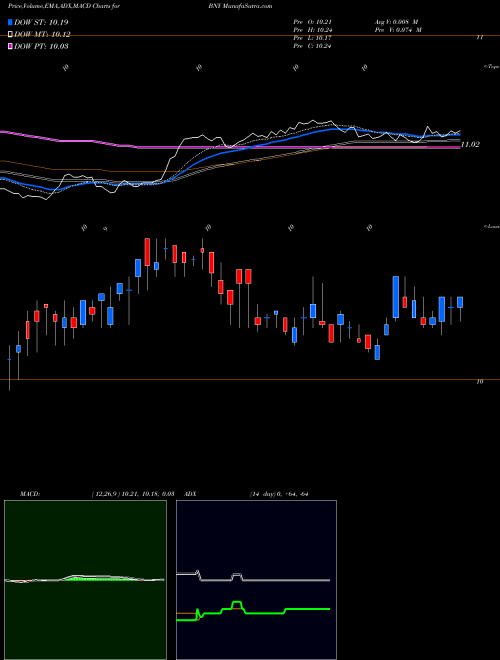Click the "11.02" price label
The image size is (500, 660).
[x=470, y=144]
